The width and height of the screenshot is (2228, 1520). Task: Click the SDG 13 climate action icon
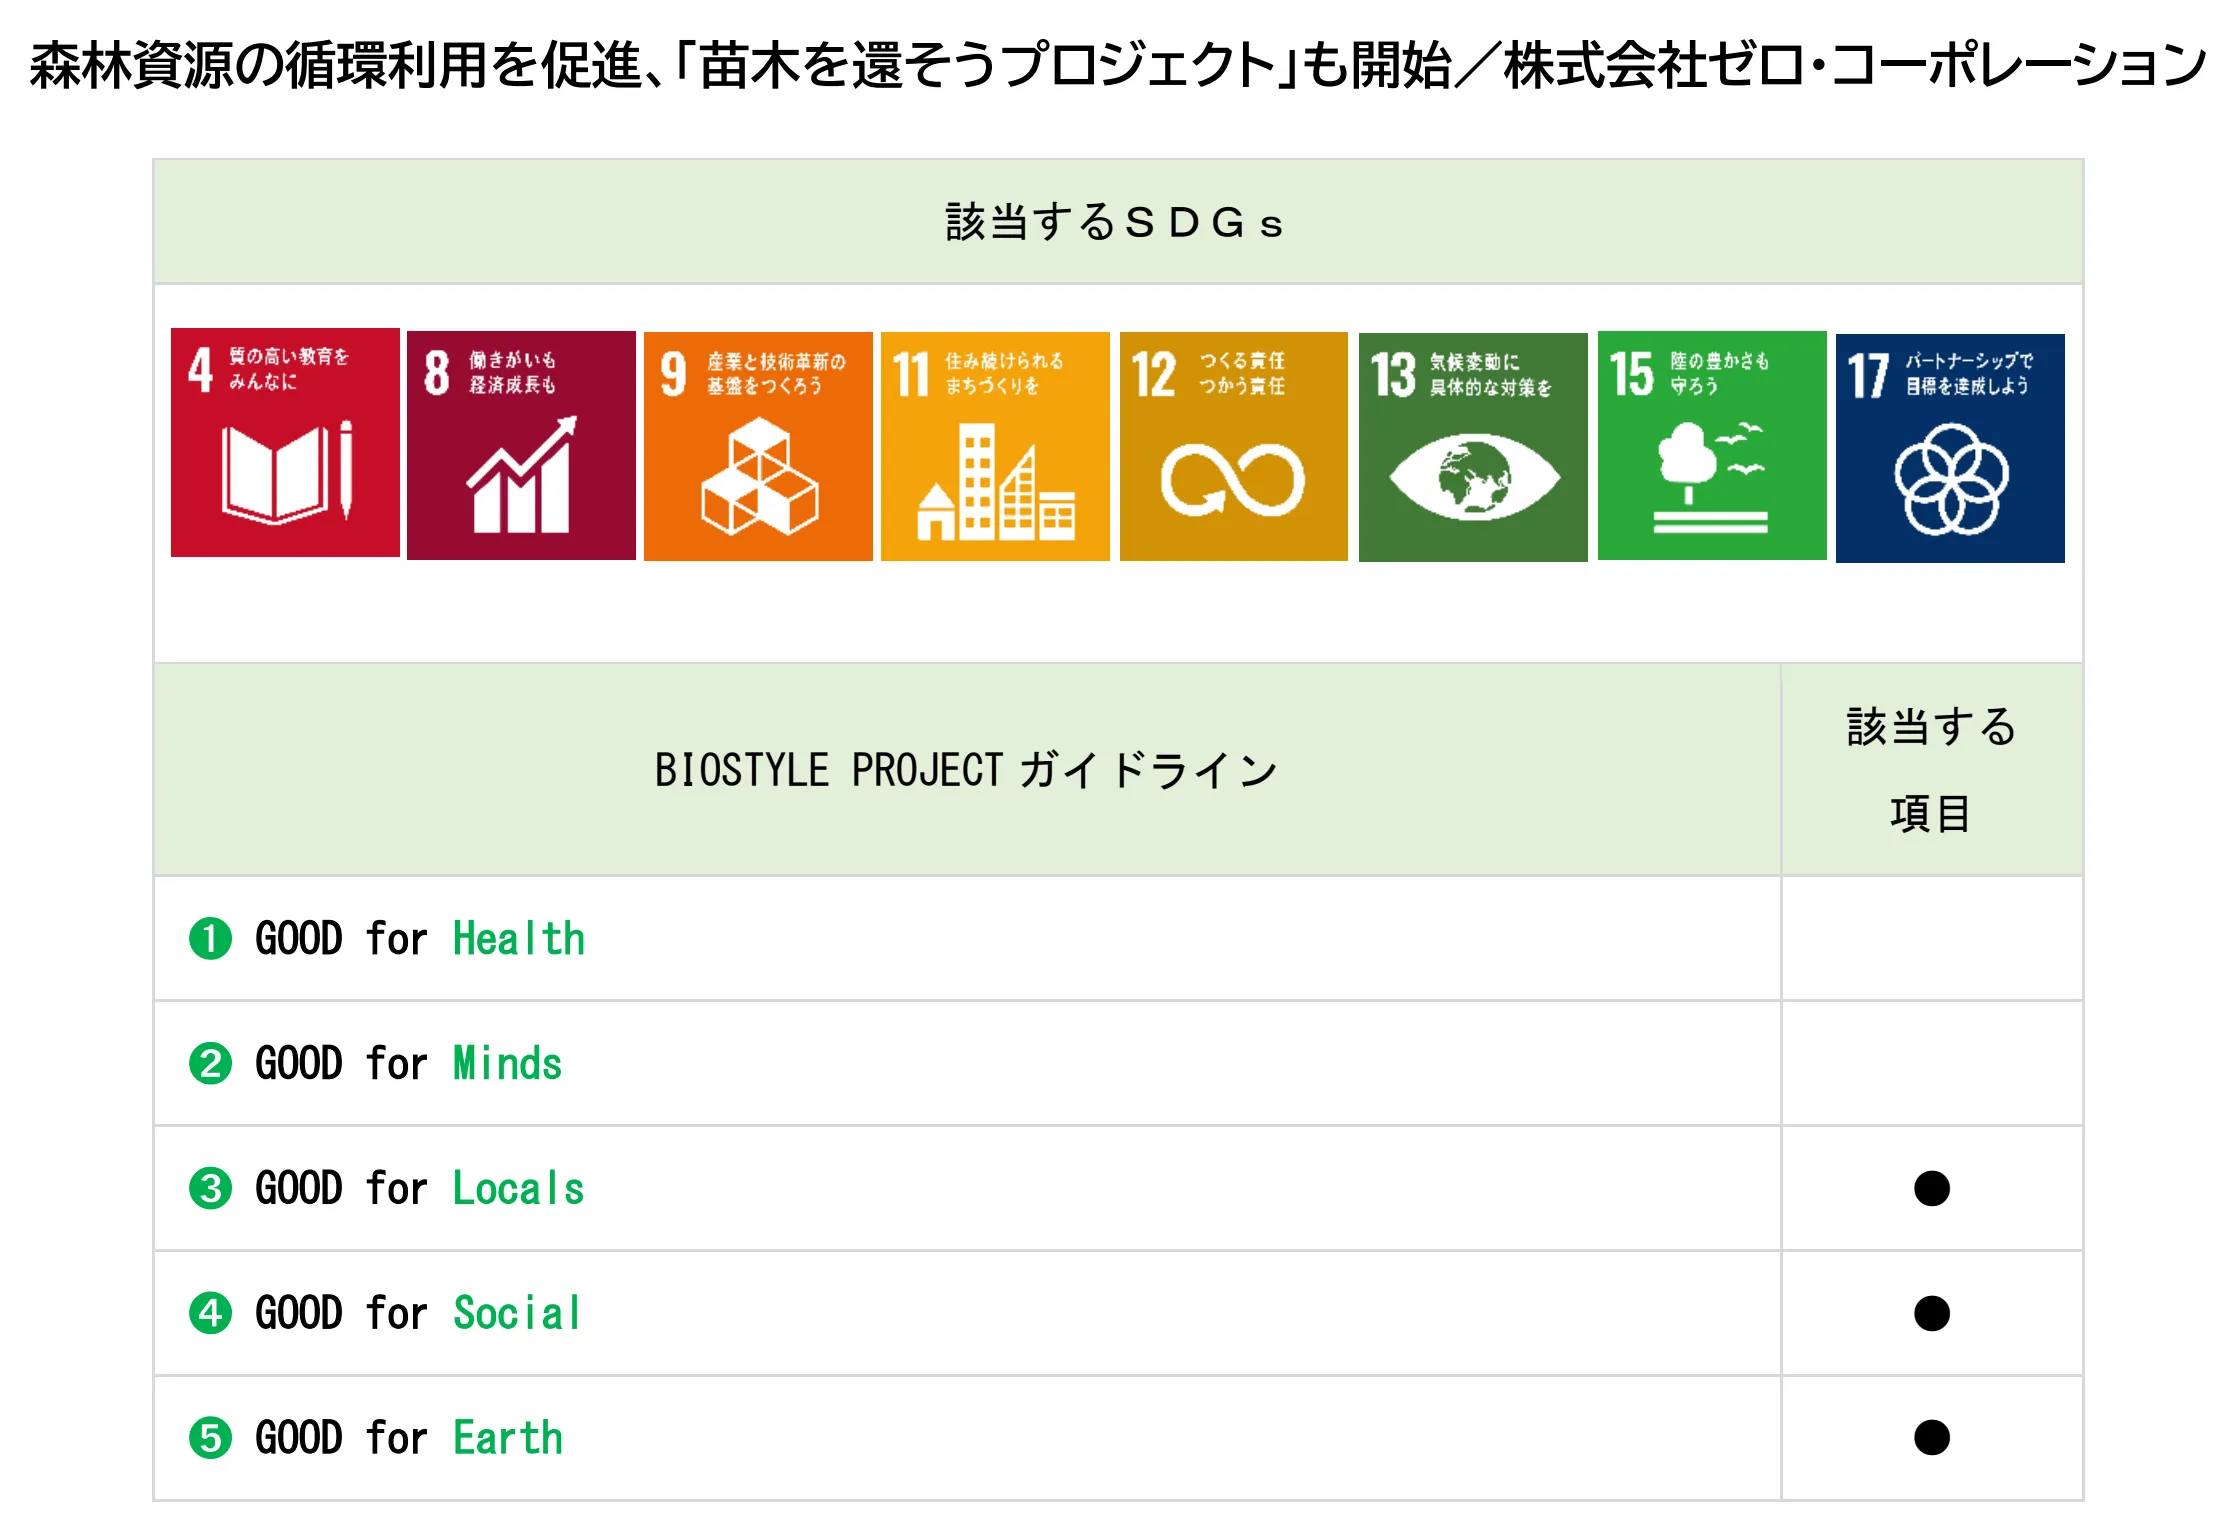[x=1473, y=447]
